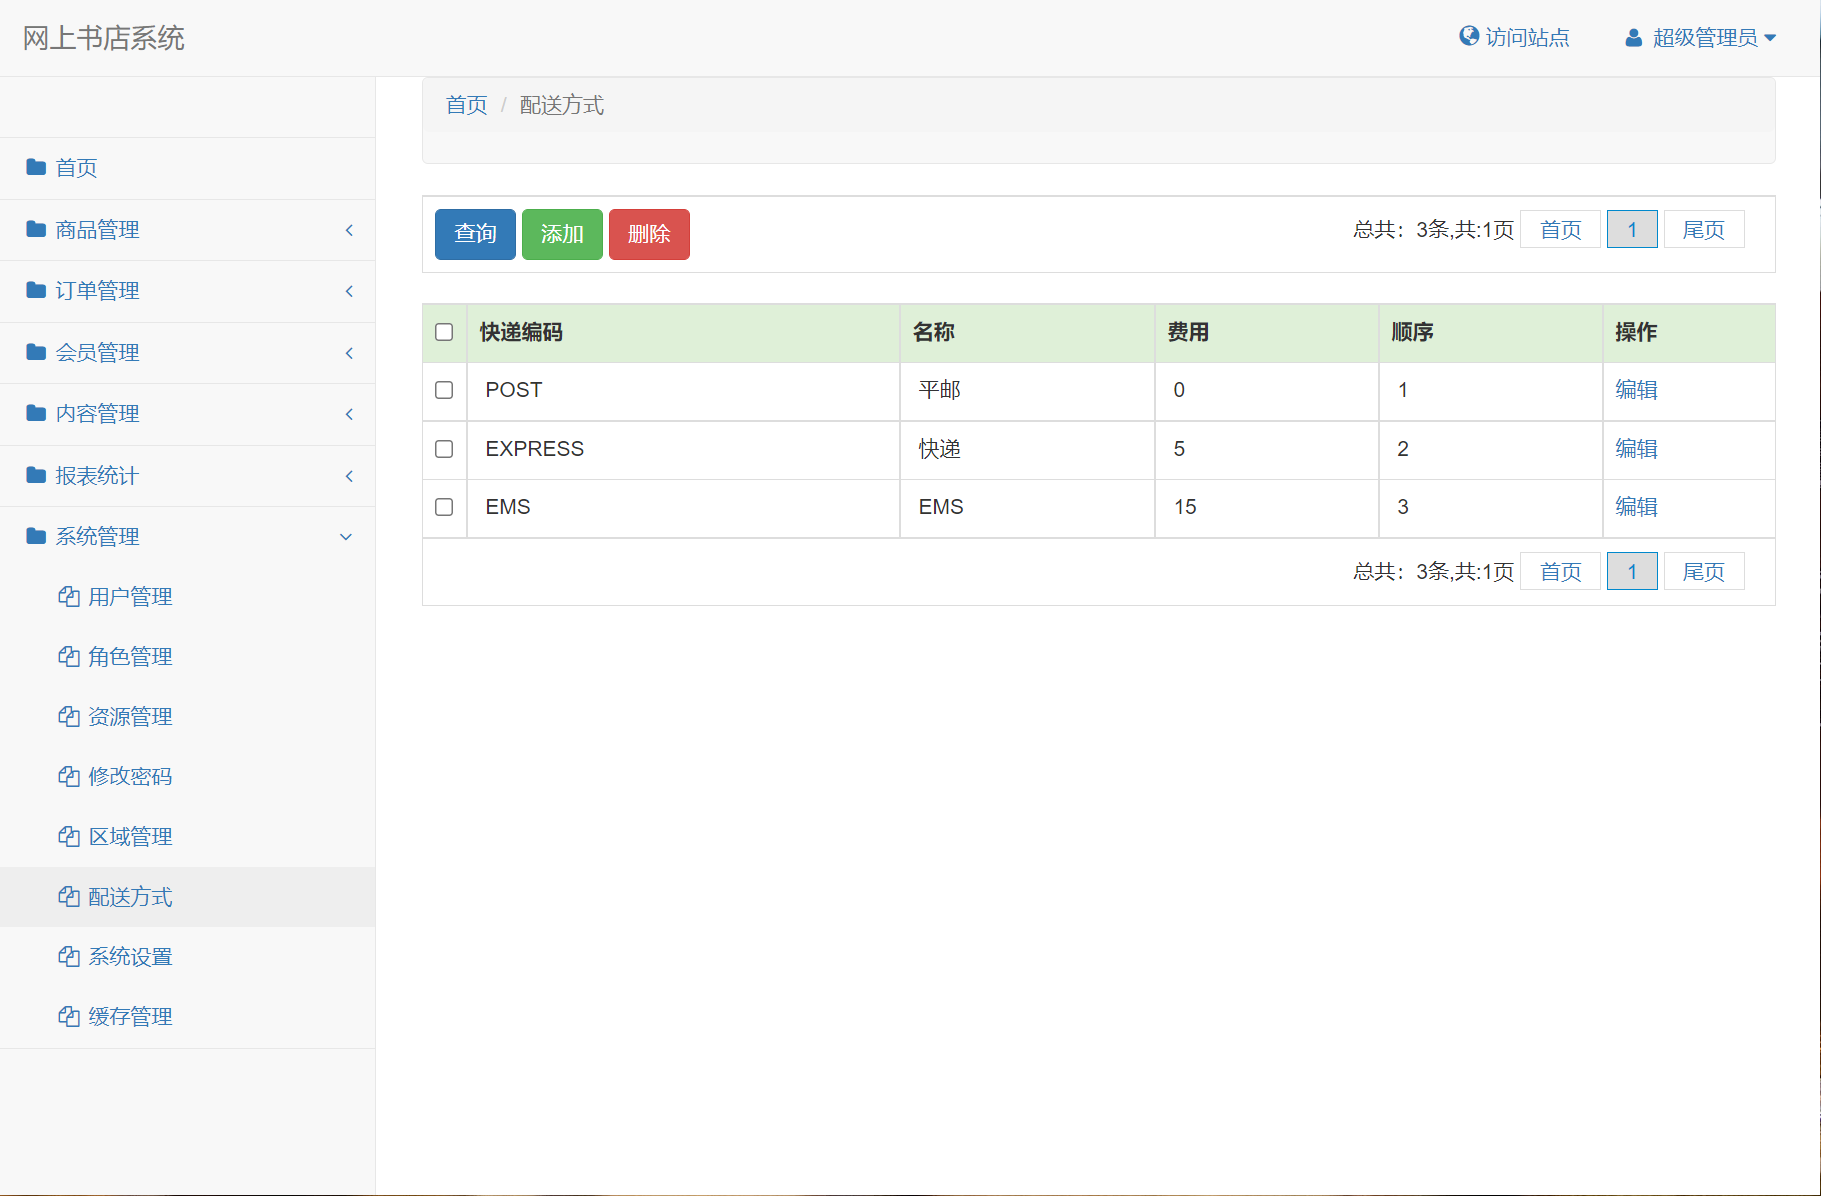Click the globe icon beside 访问站点
Viewport: 1821px width, 1196px height.
click(1468, 37)
